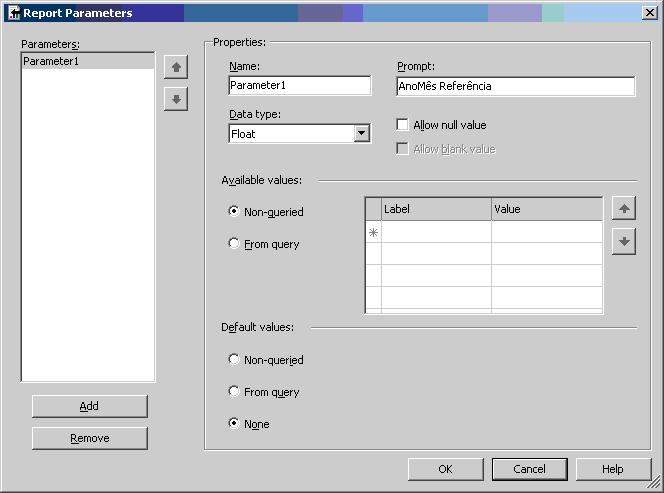The image size is (664, 493).
Task: Enable the Allow null value checkbox
Action: [x=403, y=125]
